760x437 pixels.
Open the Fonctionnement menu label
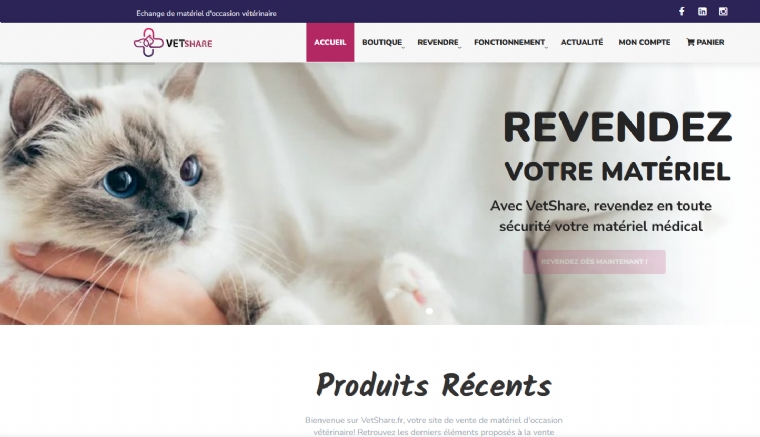509,42
